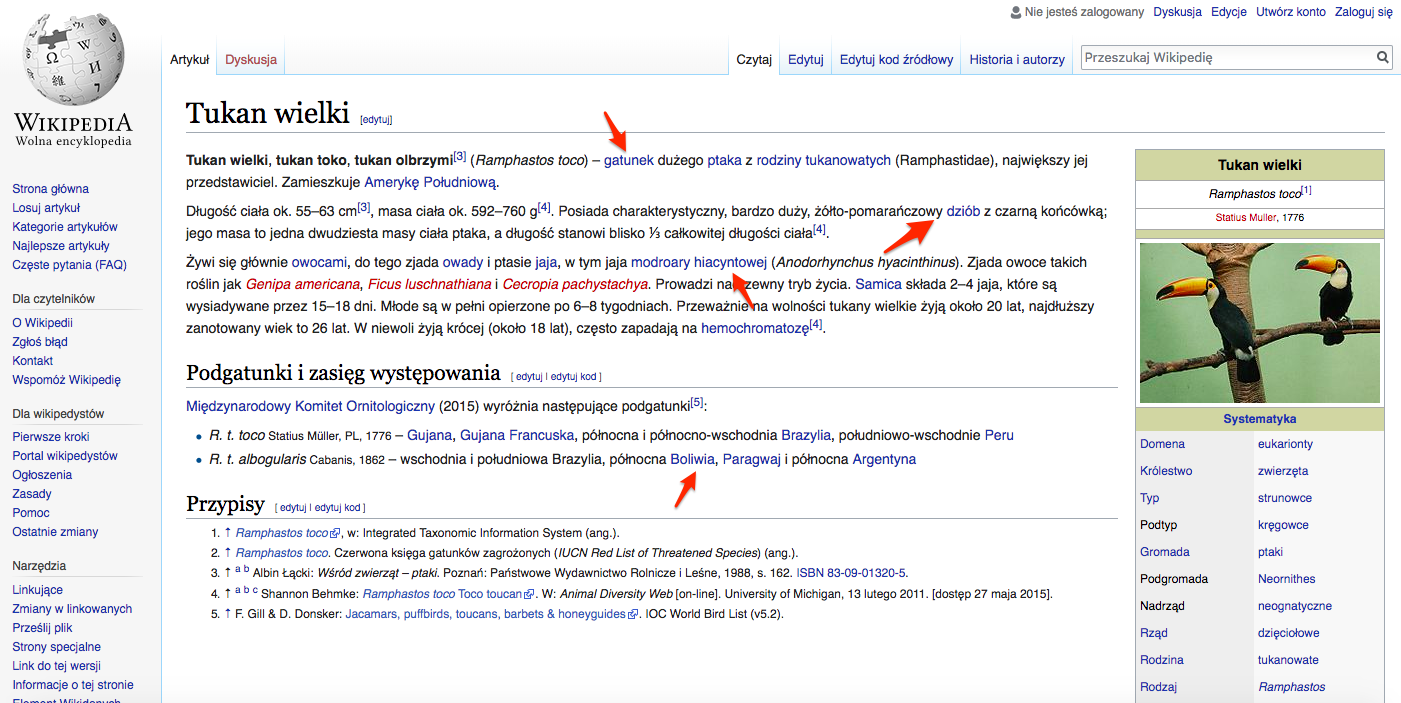Click Zgłoś błąd sidebar link
The width and height of the screenshot is (1401, 703).
pos(40,342)
